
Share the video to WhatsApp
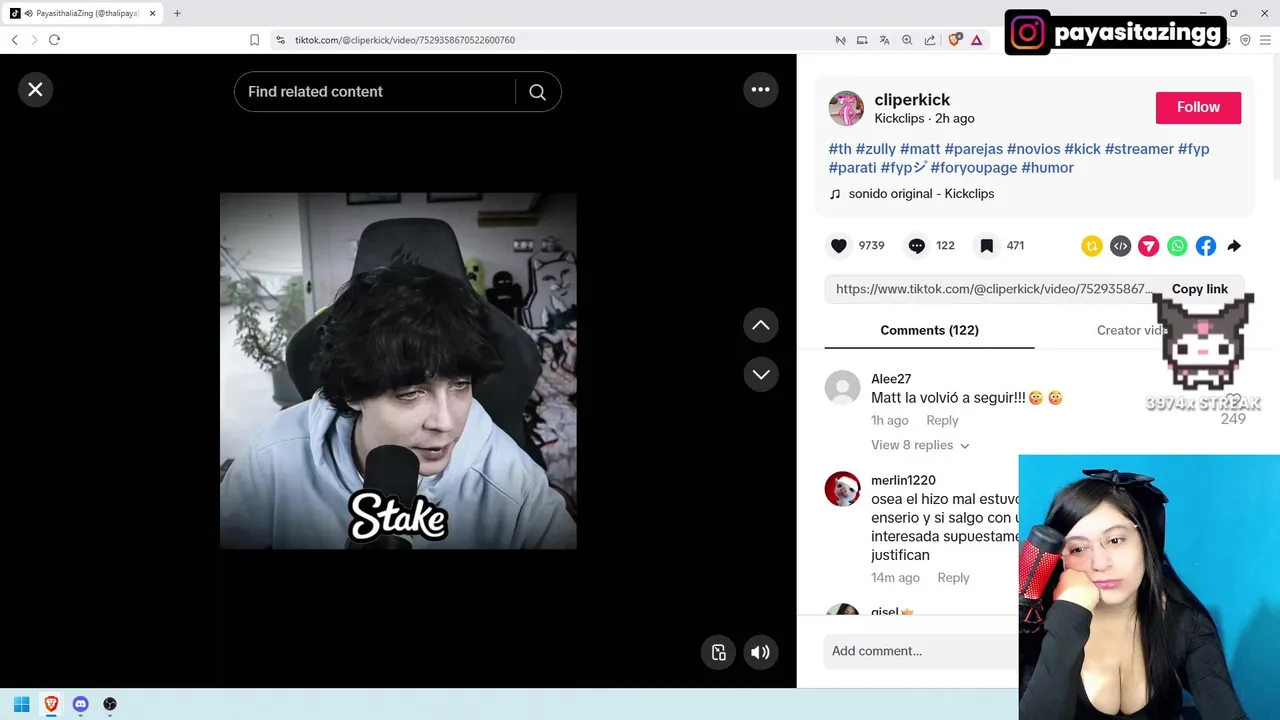click(1178, 246)
